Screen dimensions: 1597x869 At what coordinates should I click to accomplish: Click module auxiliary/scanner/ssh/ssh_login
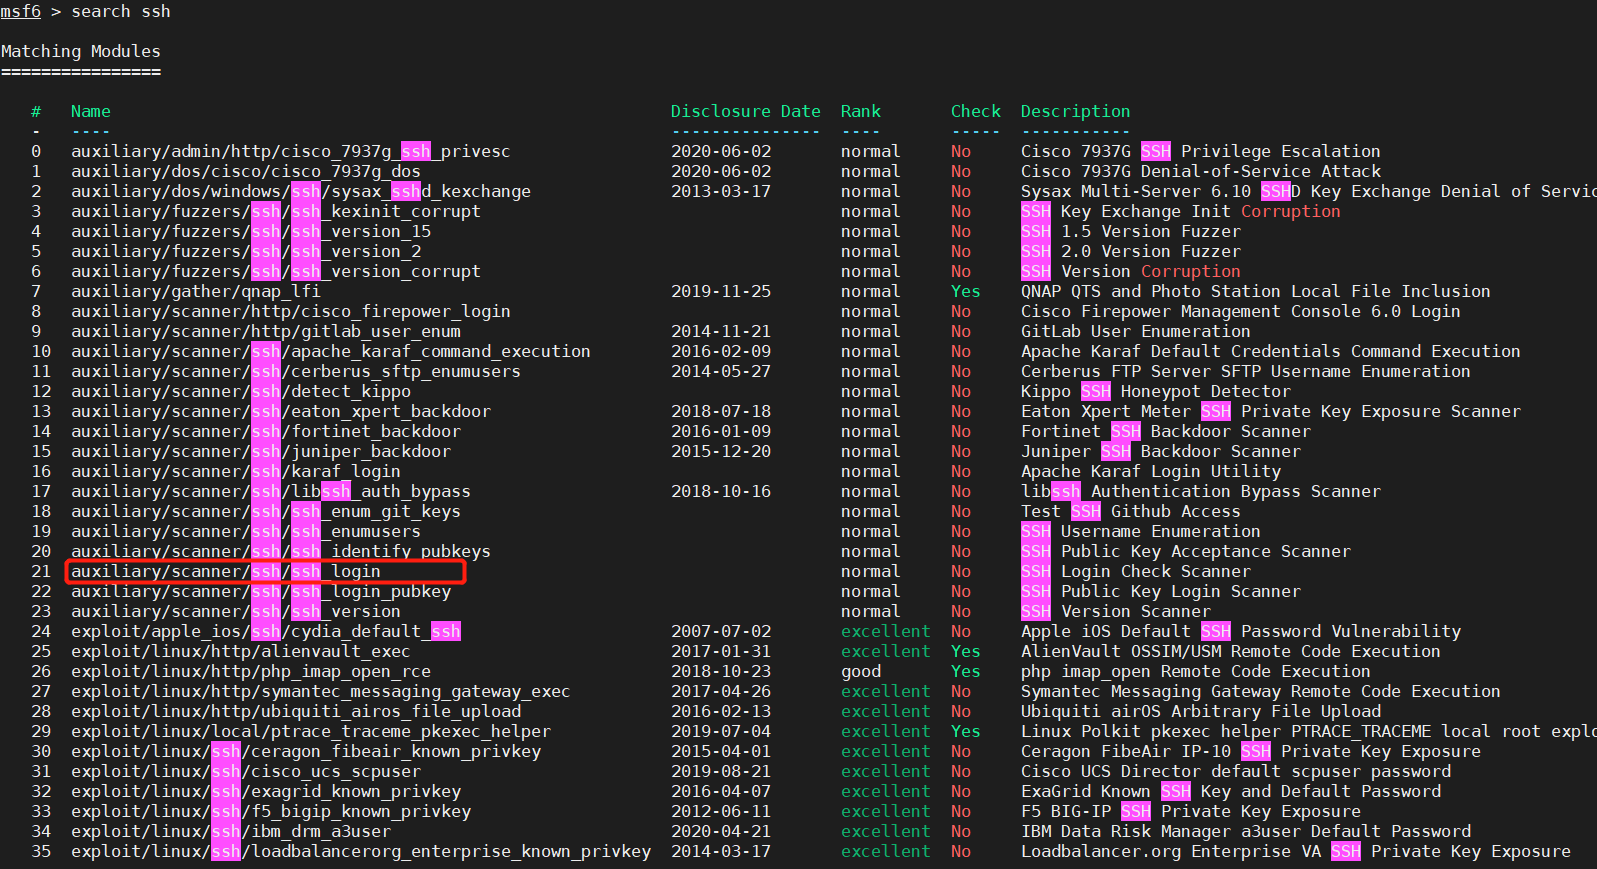click(x=226, y=571)
